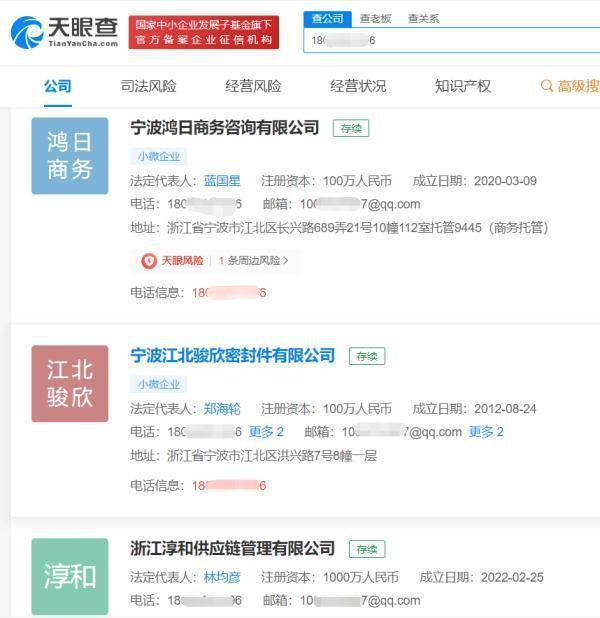Screen dimensions: 600x618
Task: Expand 更多 2 emails for 江北骏欣
Action: click(486, 432)
